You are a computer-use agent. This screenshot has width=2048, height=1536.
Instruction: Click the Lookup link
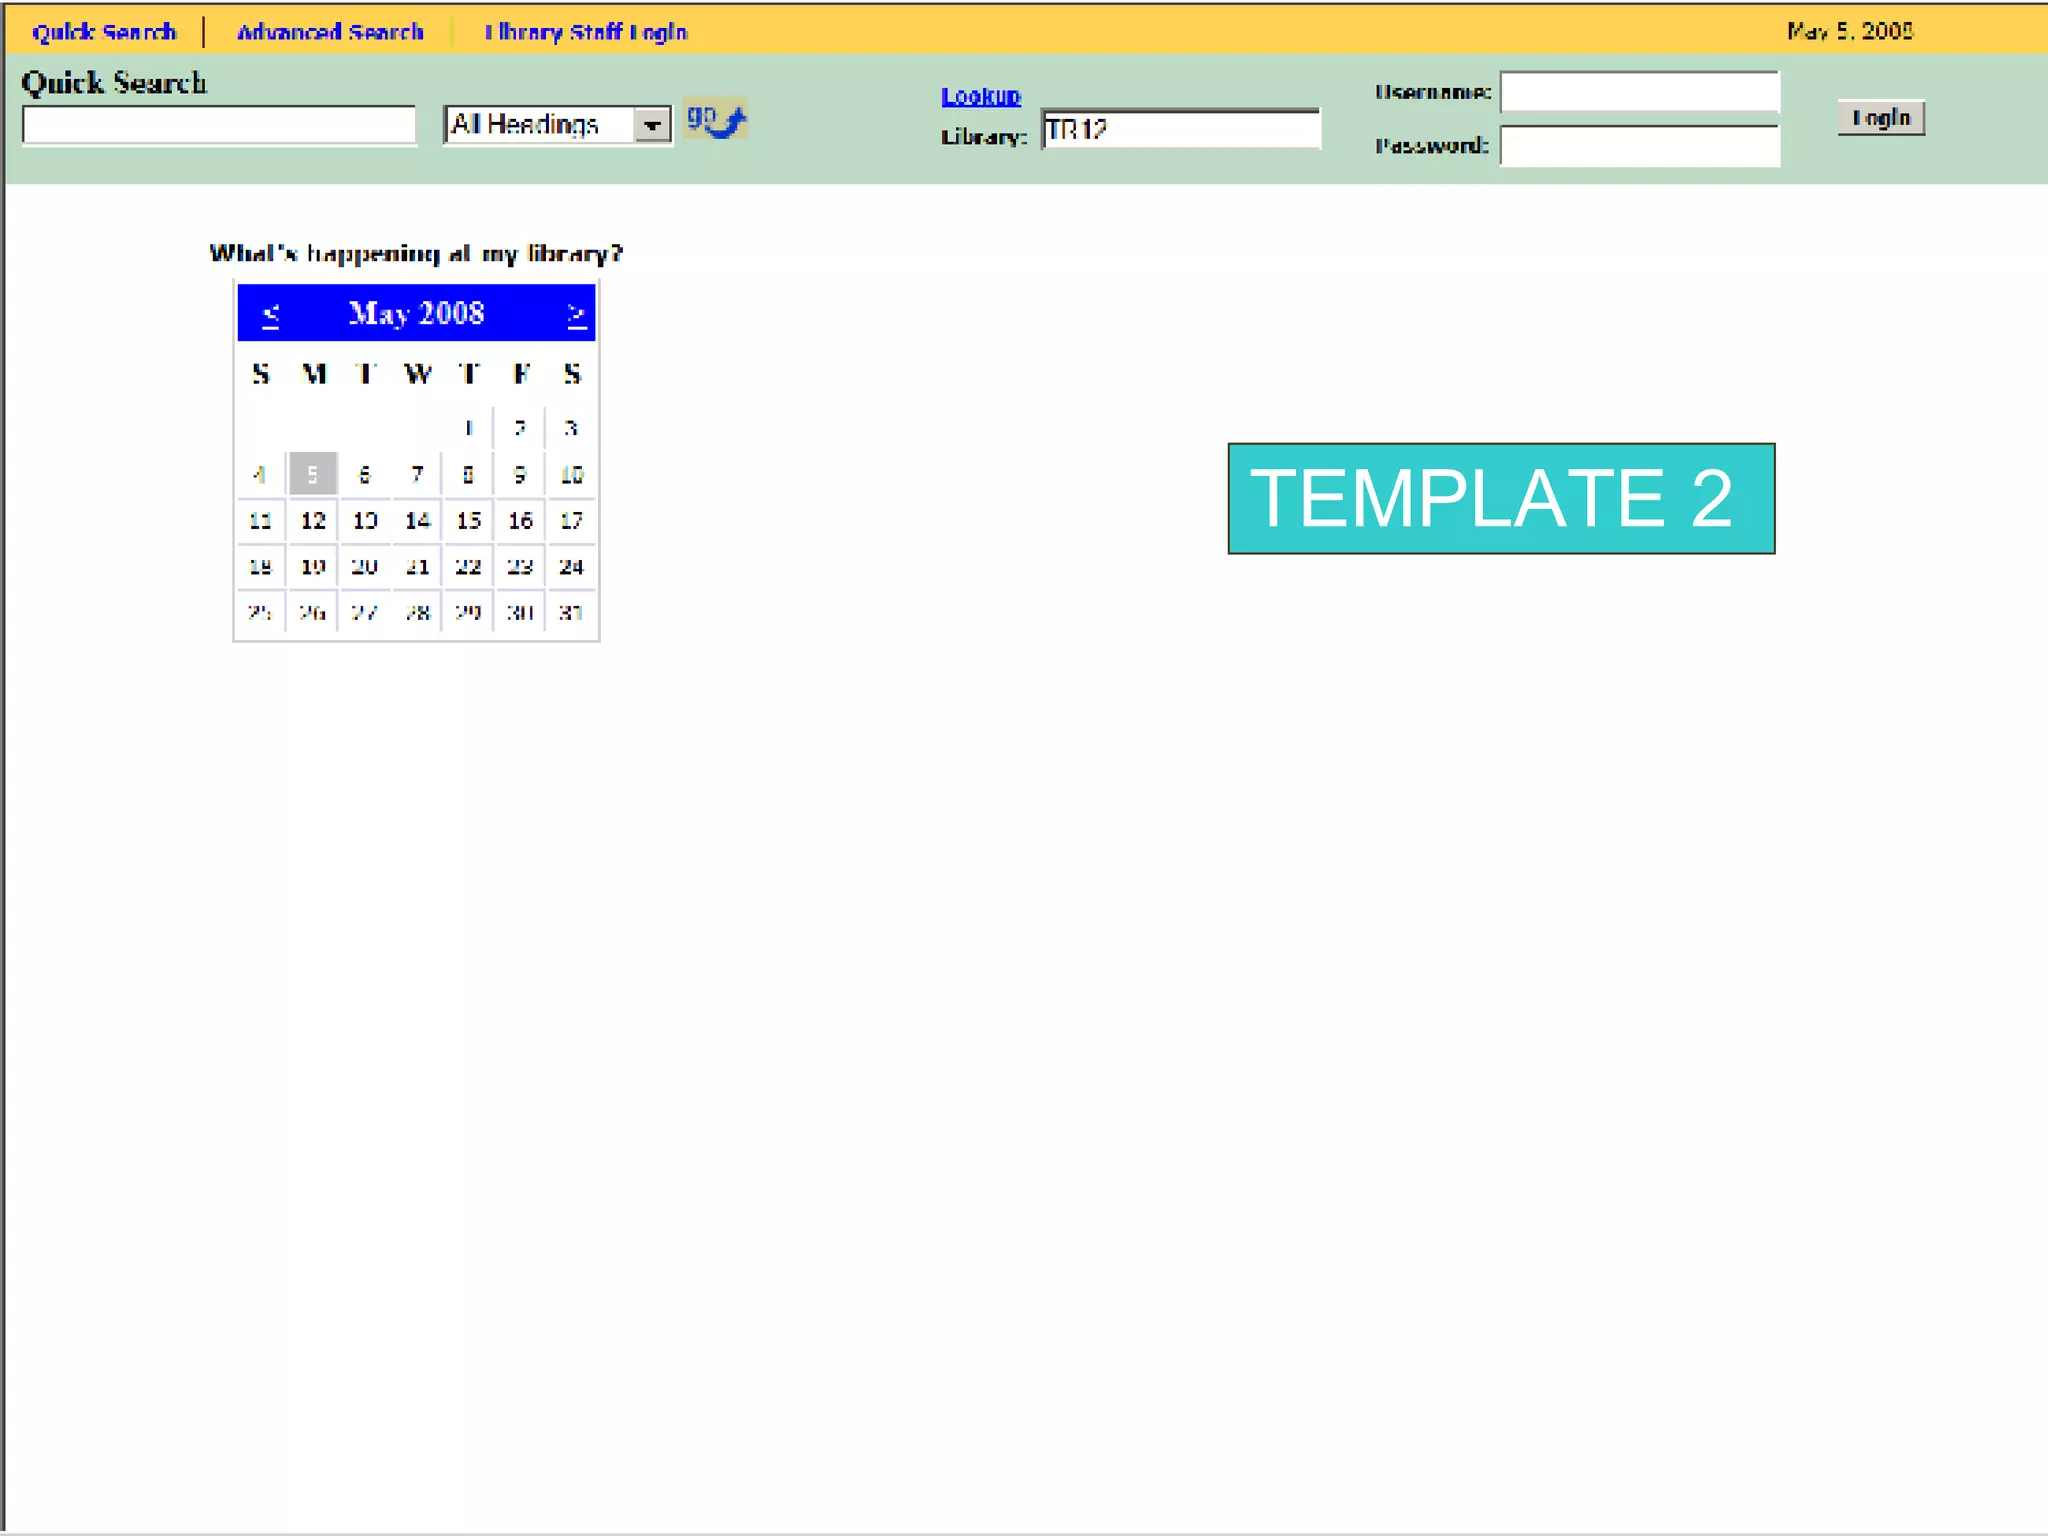pos(980,96)
